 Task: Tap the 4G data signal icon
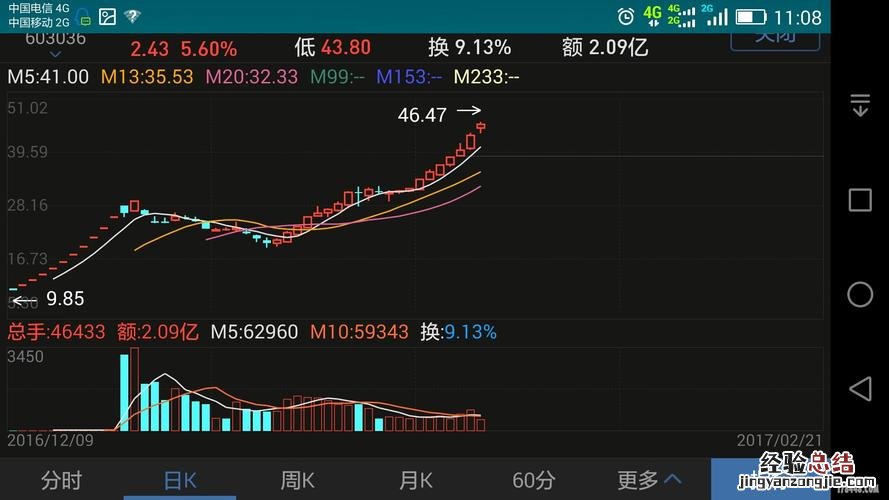(x=652, y=16)
